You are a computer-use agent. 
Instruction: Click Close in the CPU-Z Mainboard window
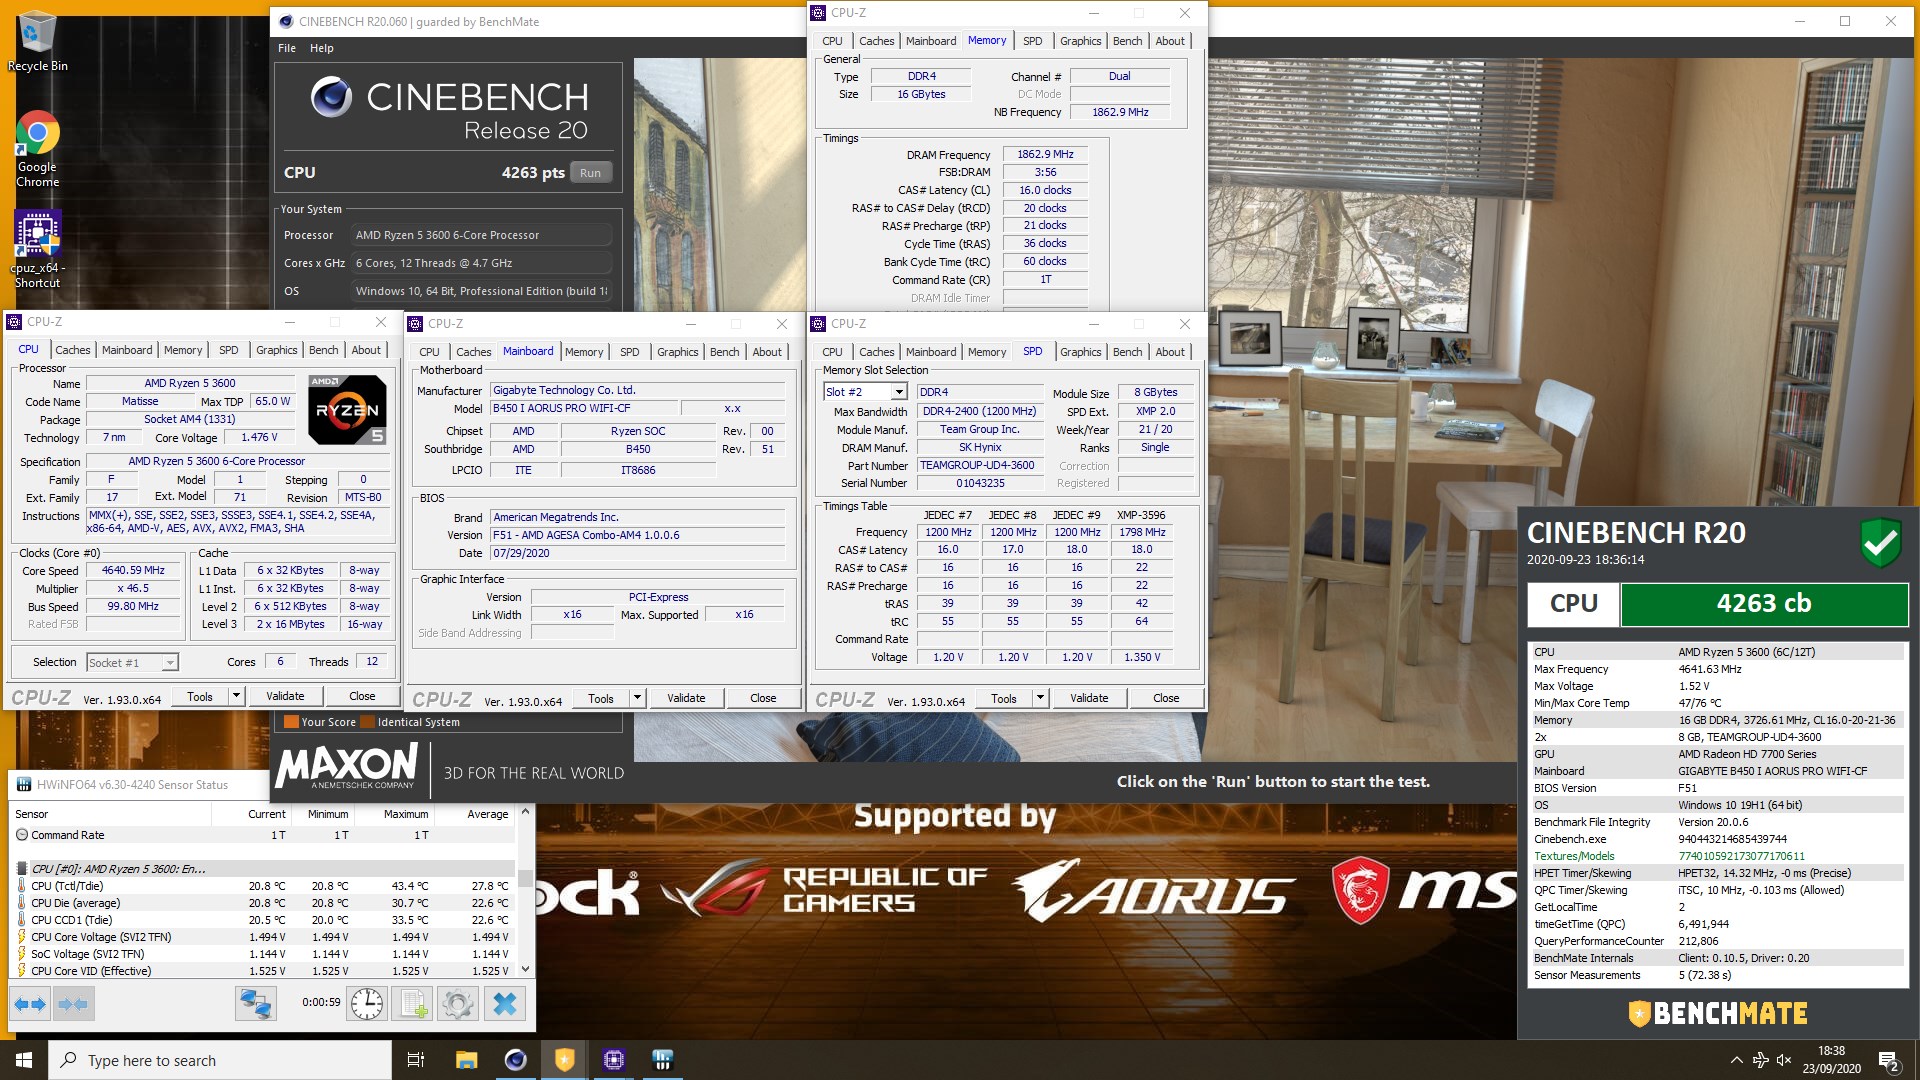(x=763, y=698)
